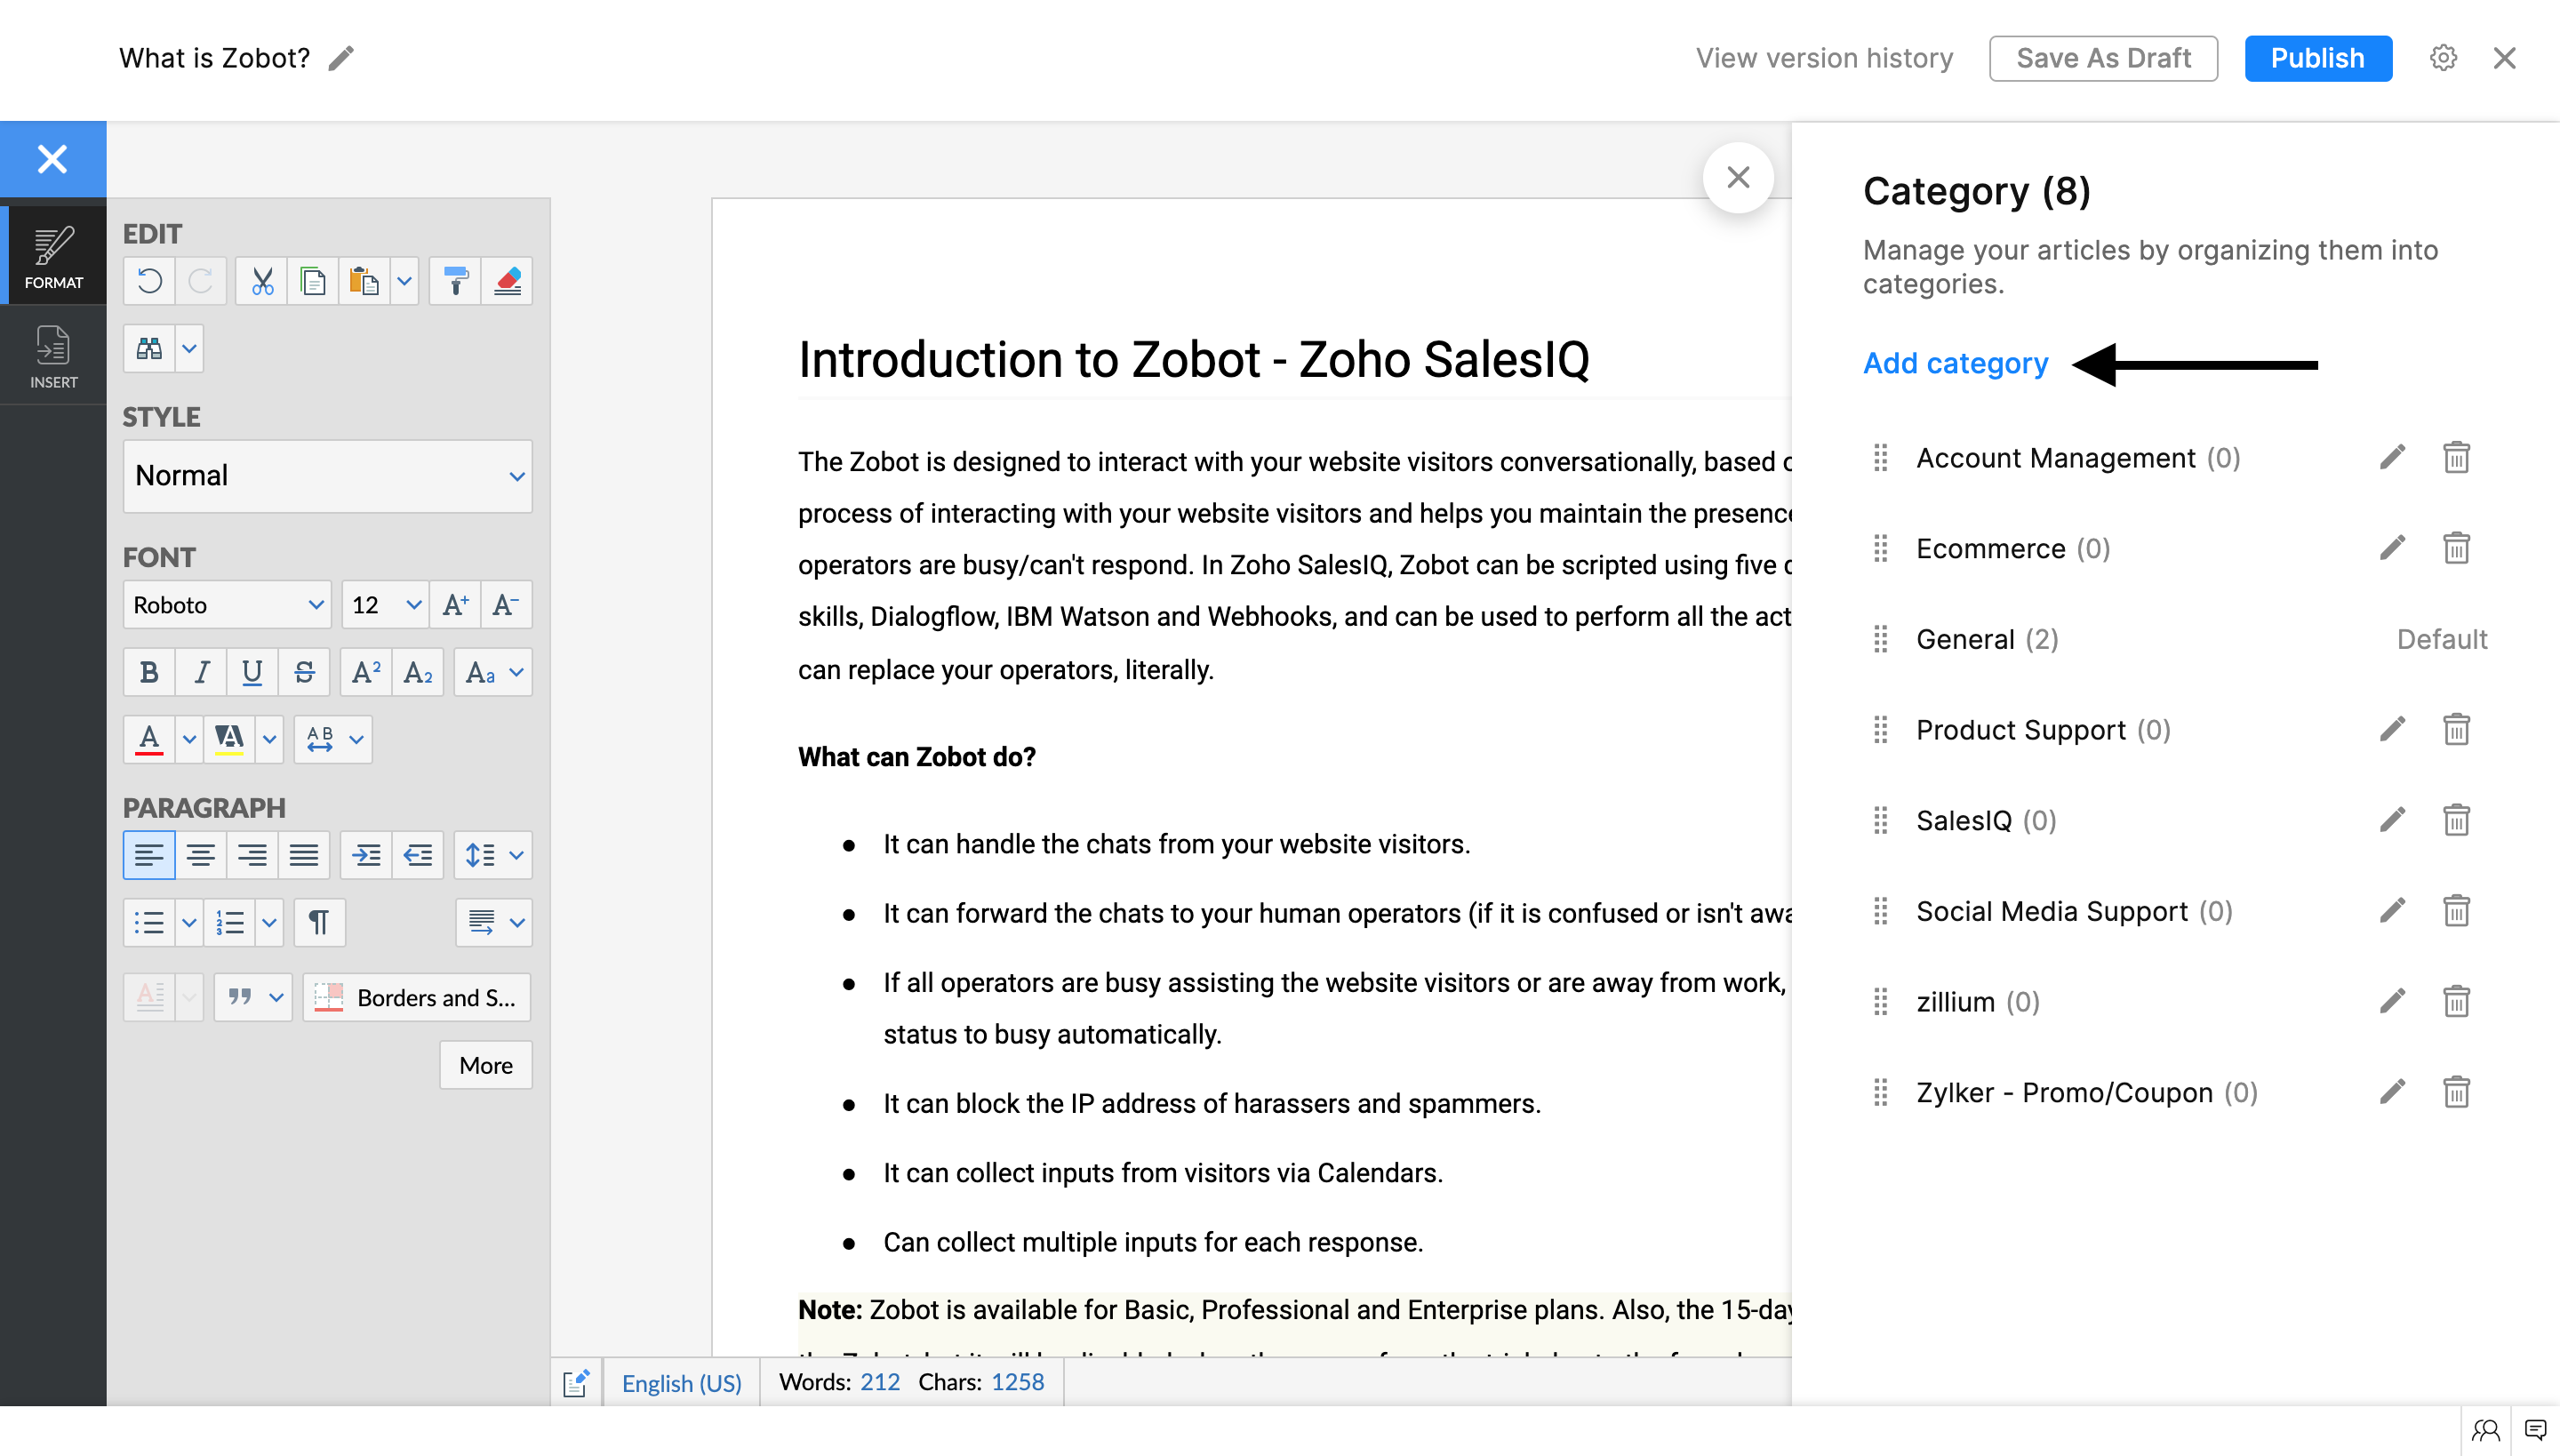Click the Add category link
The height and width of the screenshot is (1456, 2560).
1955,363
